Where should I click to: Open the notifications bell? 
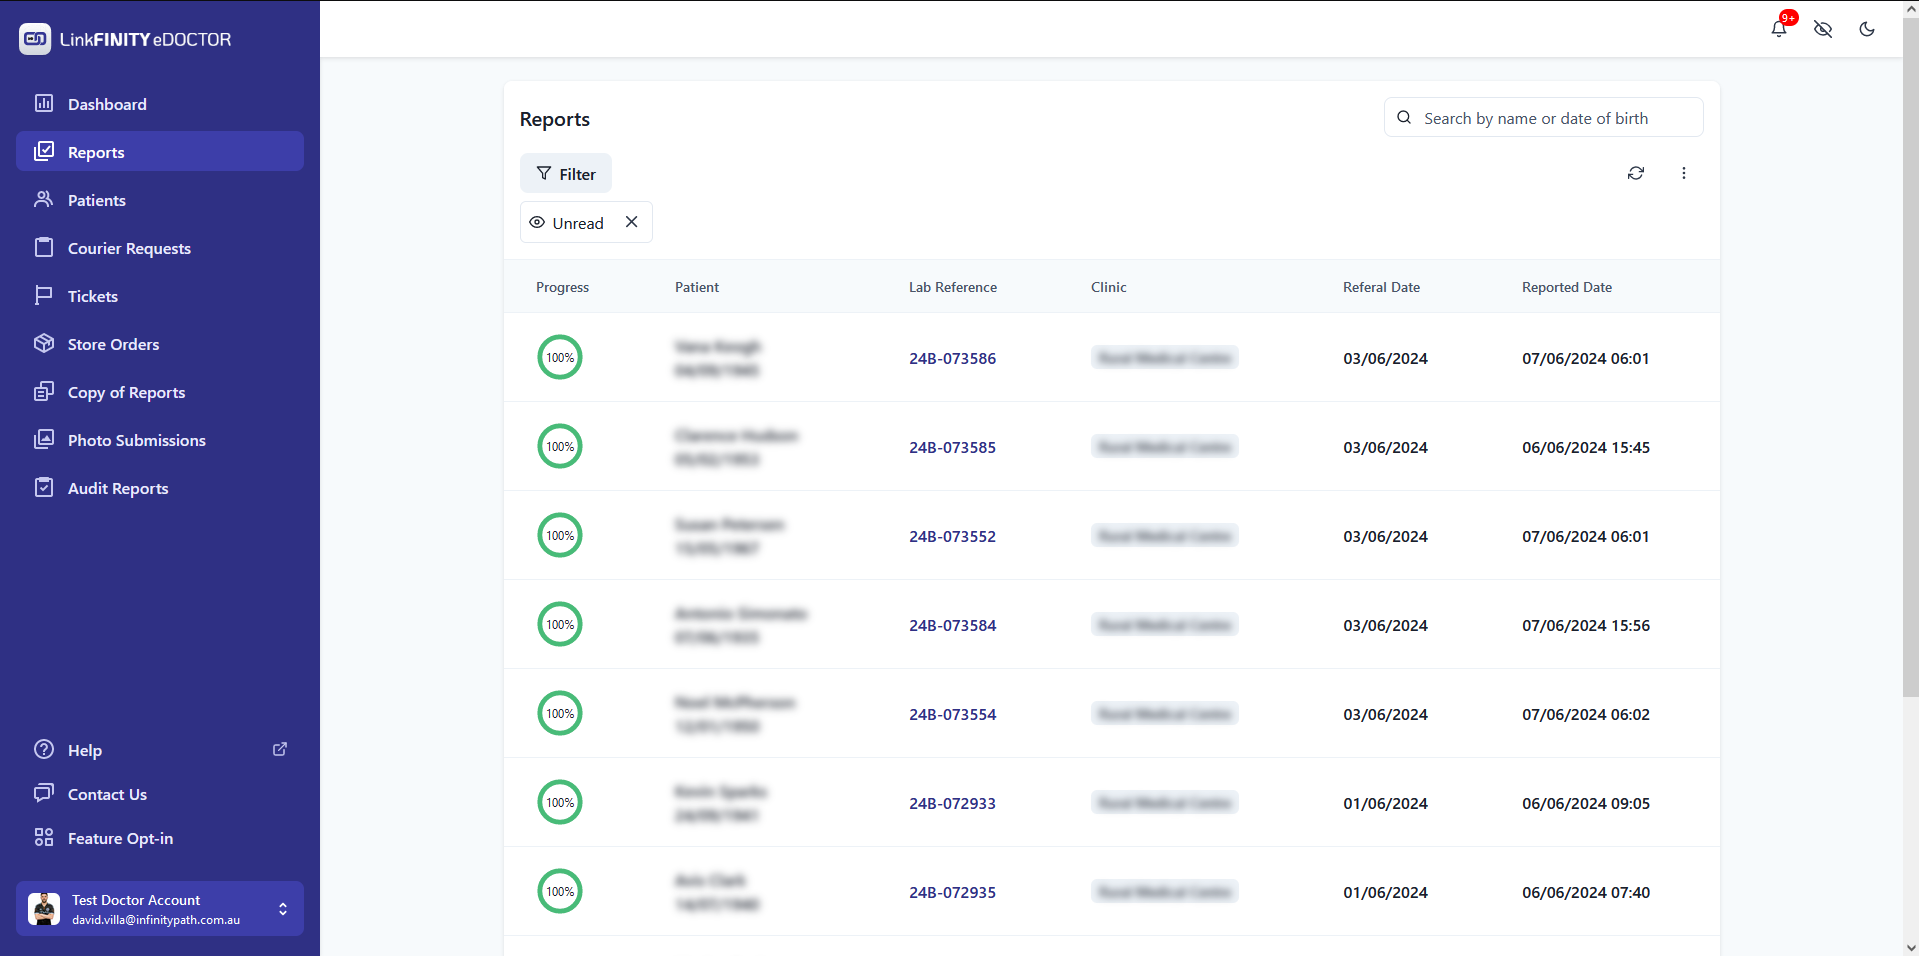(1779, 28)
